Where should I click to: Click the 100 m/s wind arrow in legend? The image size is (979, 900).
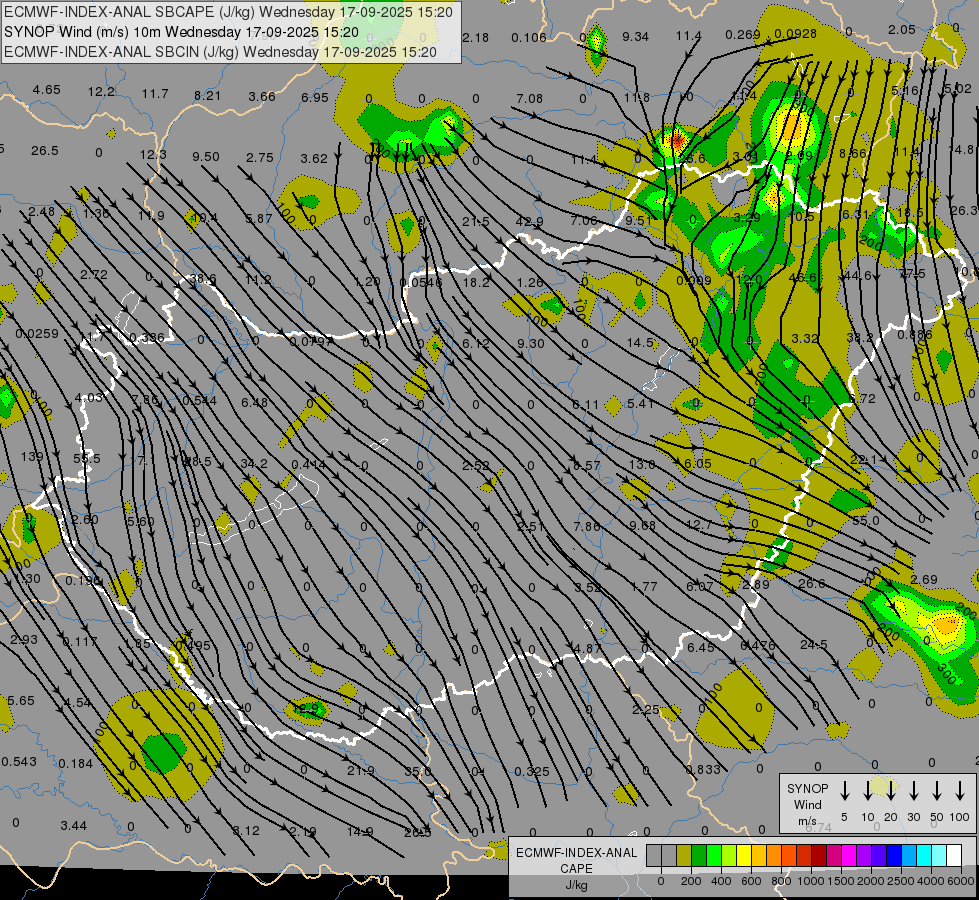pos(960,791)
